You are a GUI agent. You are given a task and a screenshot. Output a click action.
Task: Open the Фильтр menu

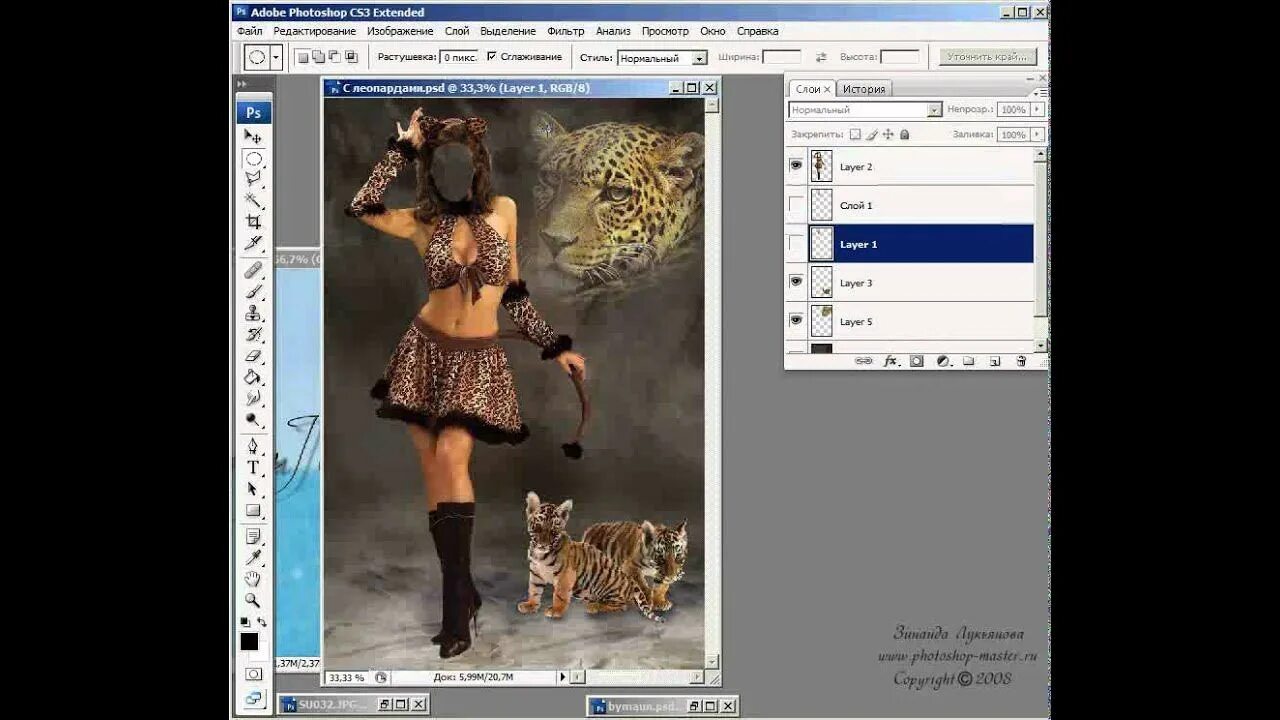click(x=566, y=31)
